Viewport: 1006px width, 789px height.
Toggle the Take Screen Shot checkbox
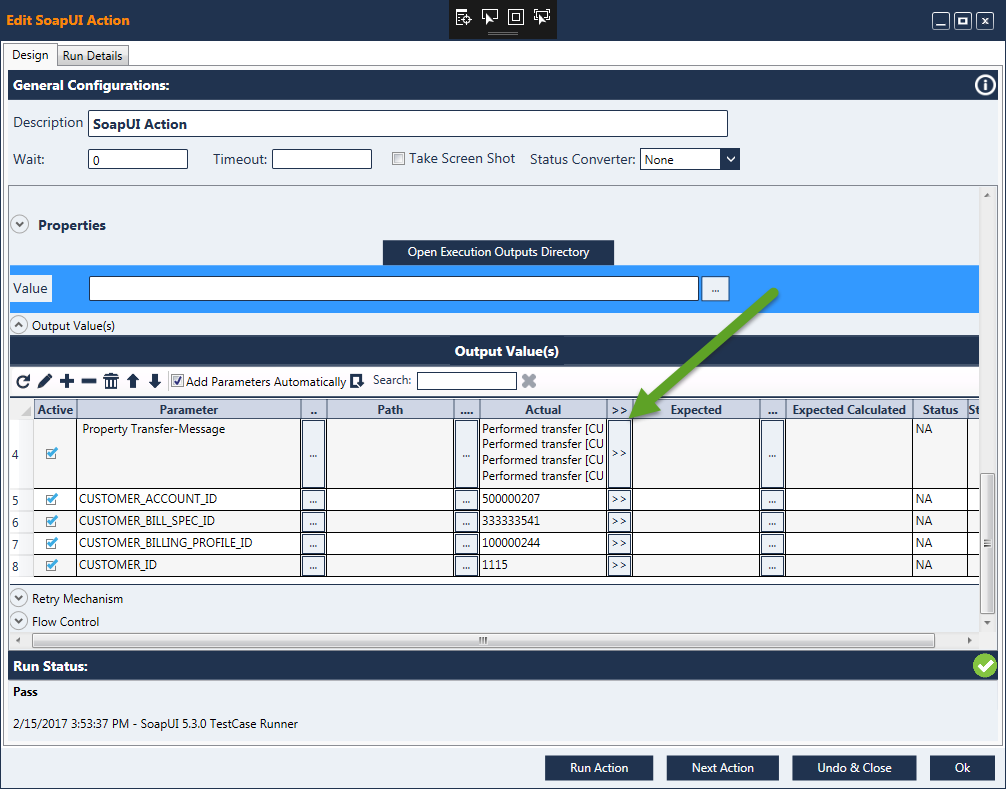click(398, 158)
